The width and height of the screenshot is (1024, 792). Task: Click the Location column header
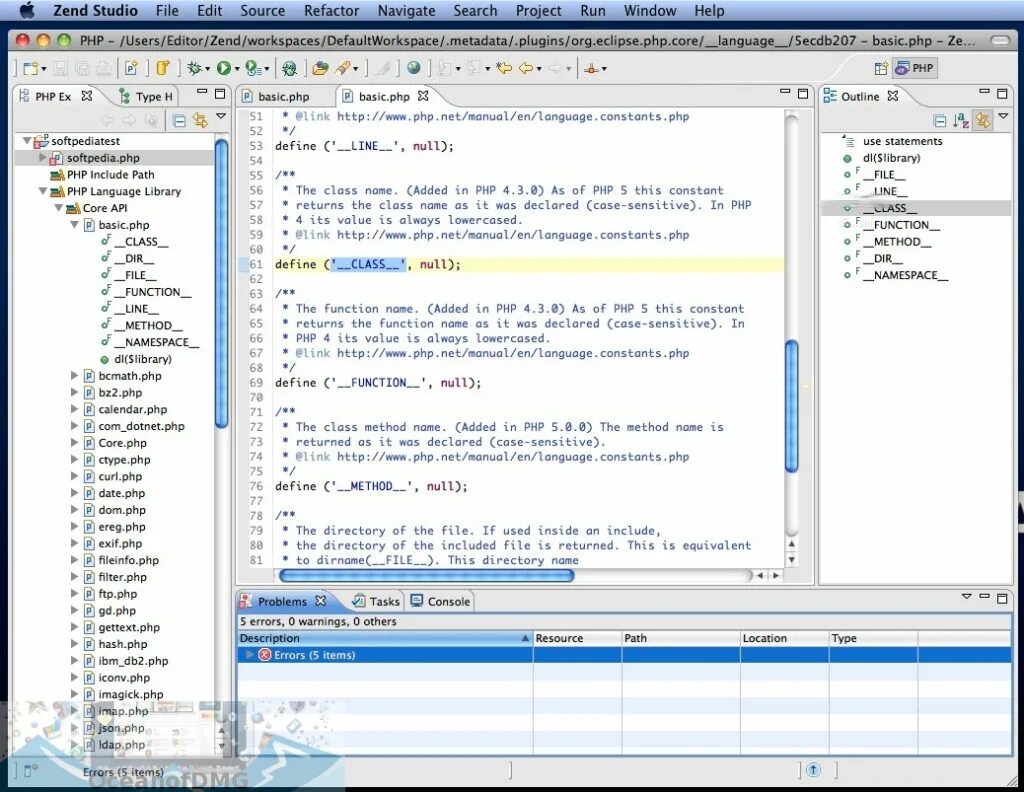[784, 638]
